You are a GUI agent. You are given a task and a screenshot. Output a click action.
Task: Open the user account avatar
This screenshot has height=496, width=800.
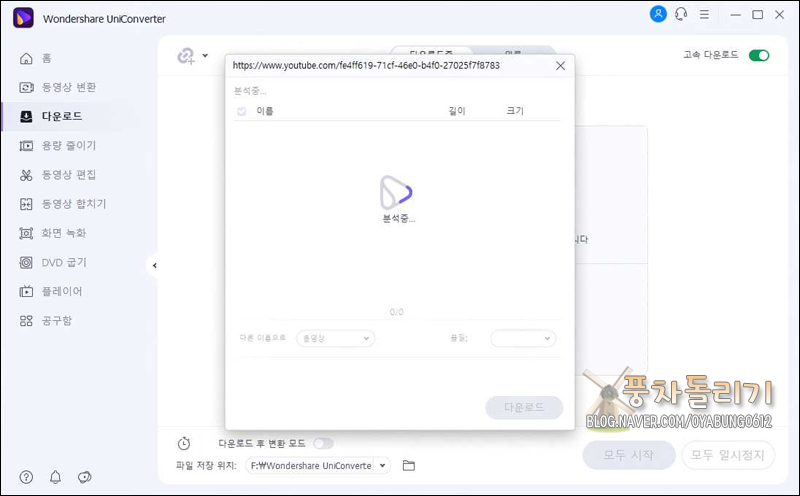658,14
